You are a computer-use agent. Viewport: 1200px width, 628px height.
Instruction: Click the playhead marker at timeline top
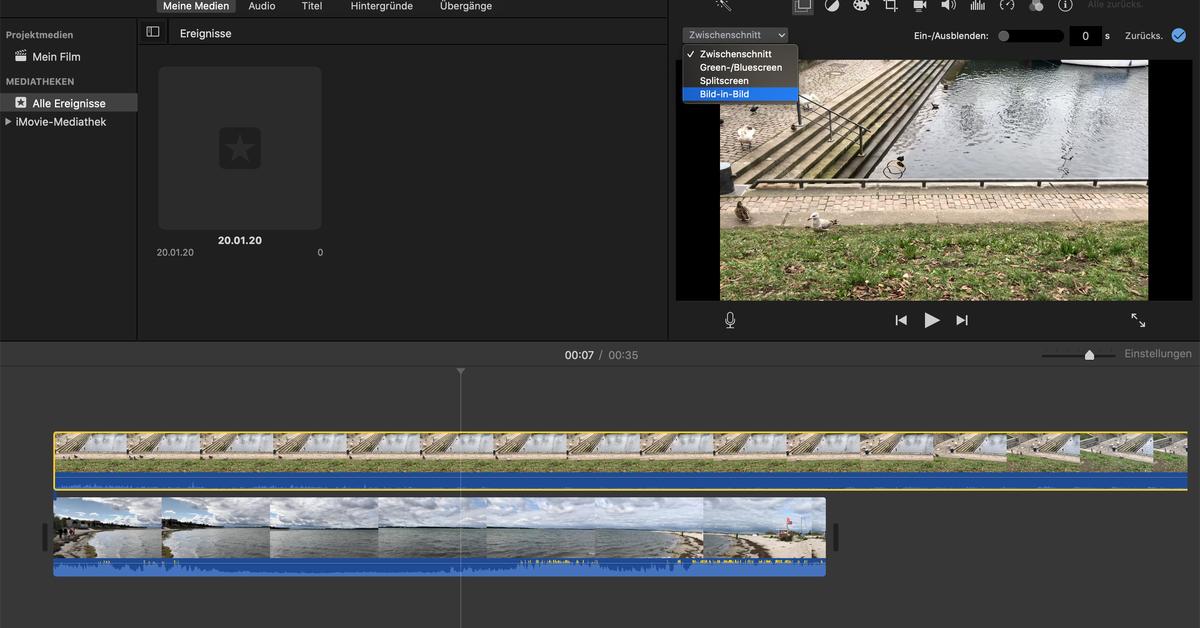click(461, 372)
